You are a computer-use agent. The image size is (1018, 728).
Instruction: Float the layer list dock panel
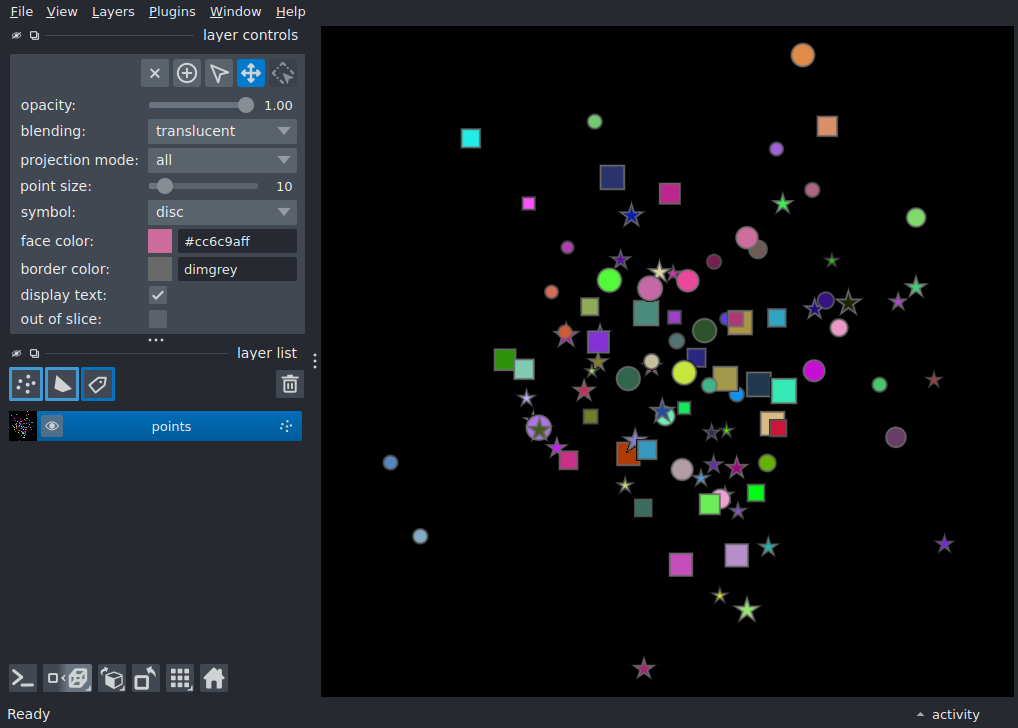[34, 353]
